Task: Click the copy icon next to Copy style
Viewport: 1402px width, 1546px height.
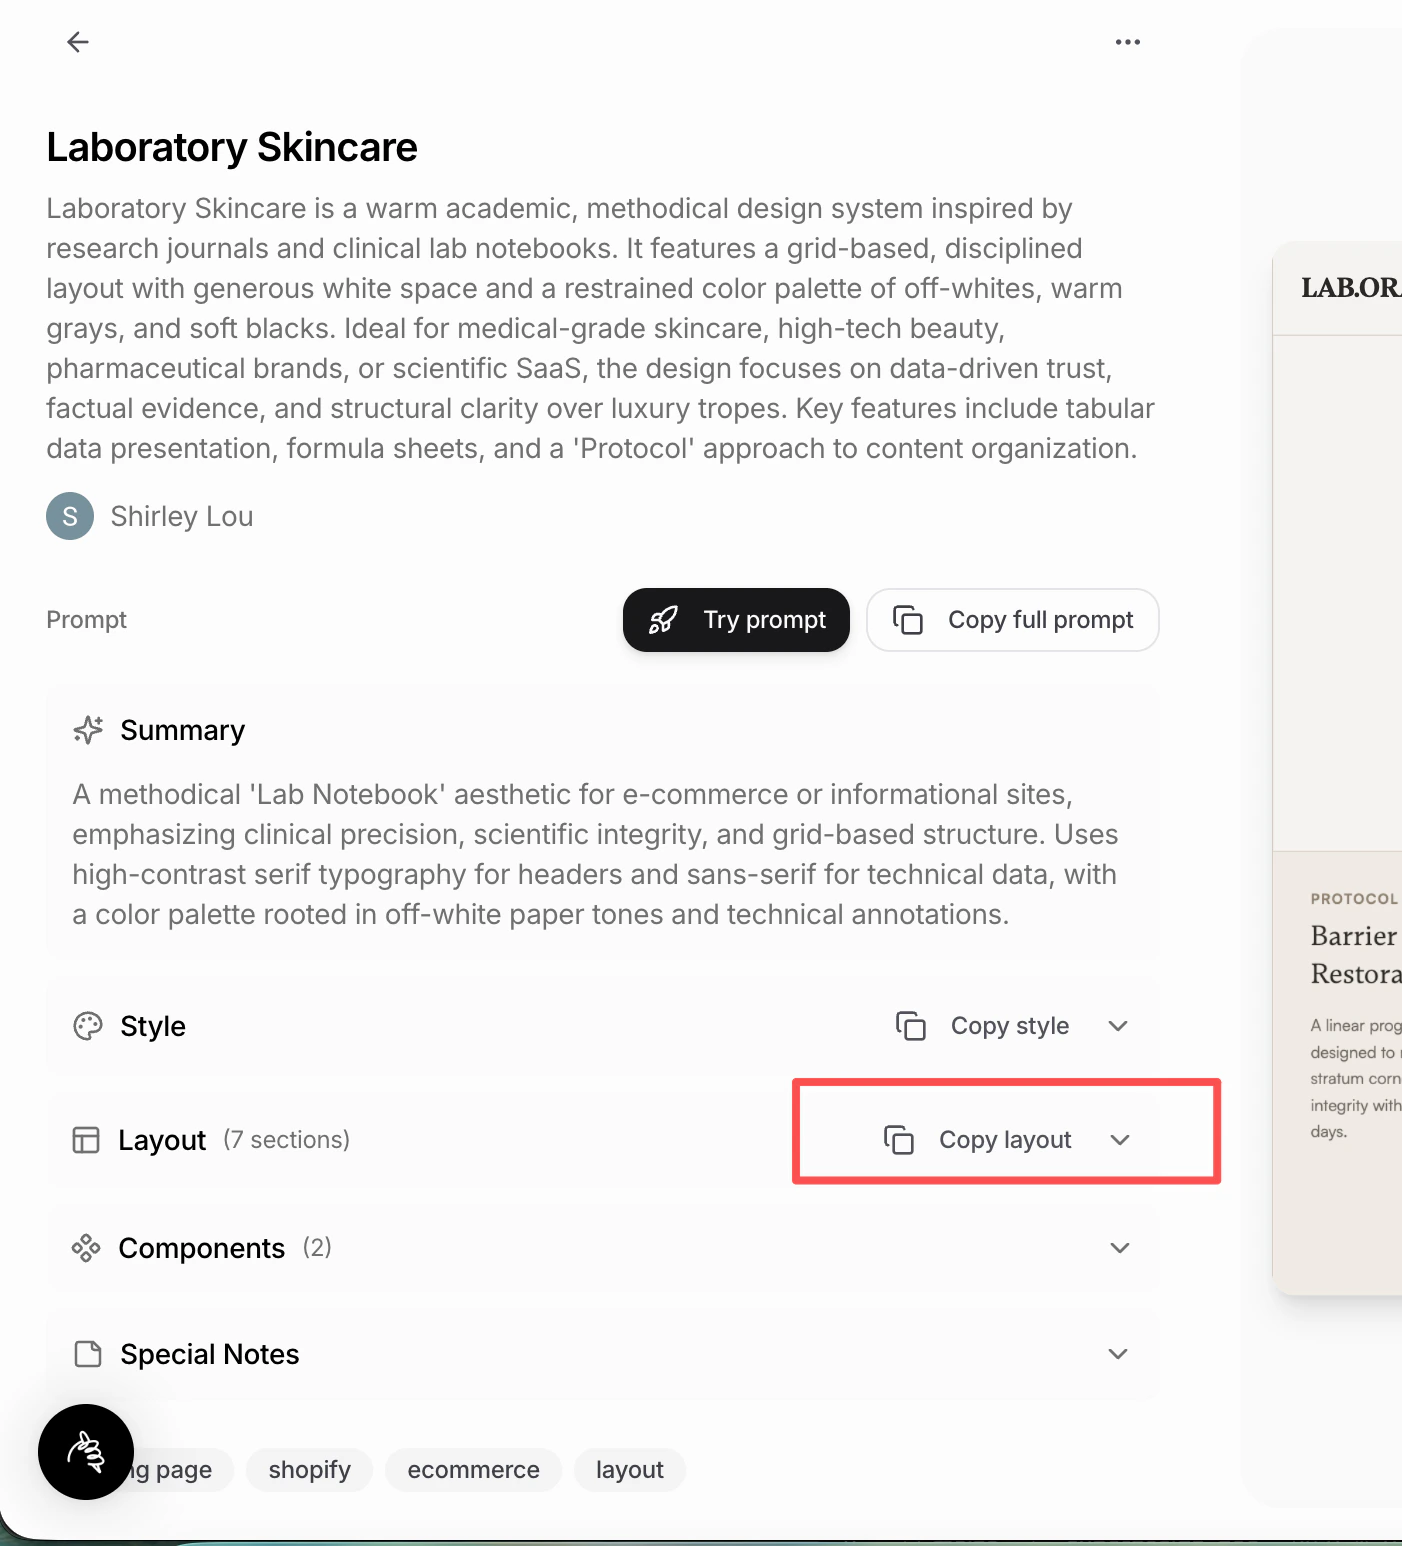Action: [911, 1025]
